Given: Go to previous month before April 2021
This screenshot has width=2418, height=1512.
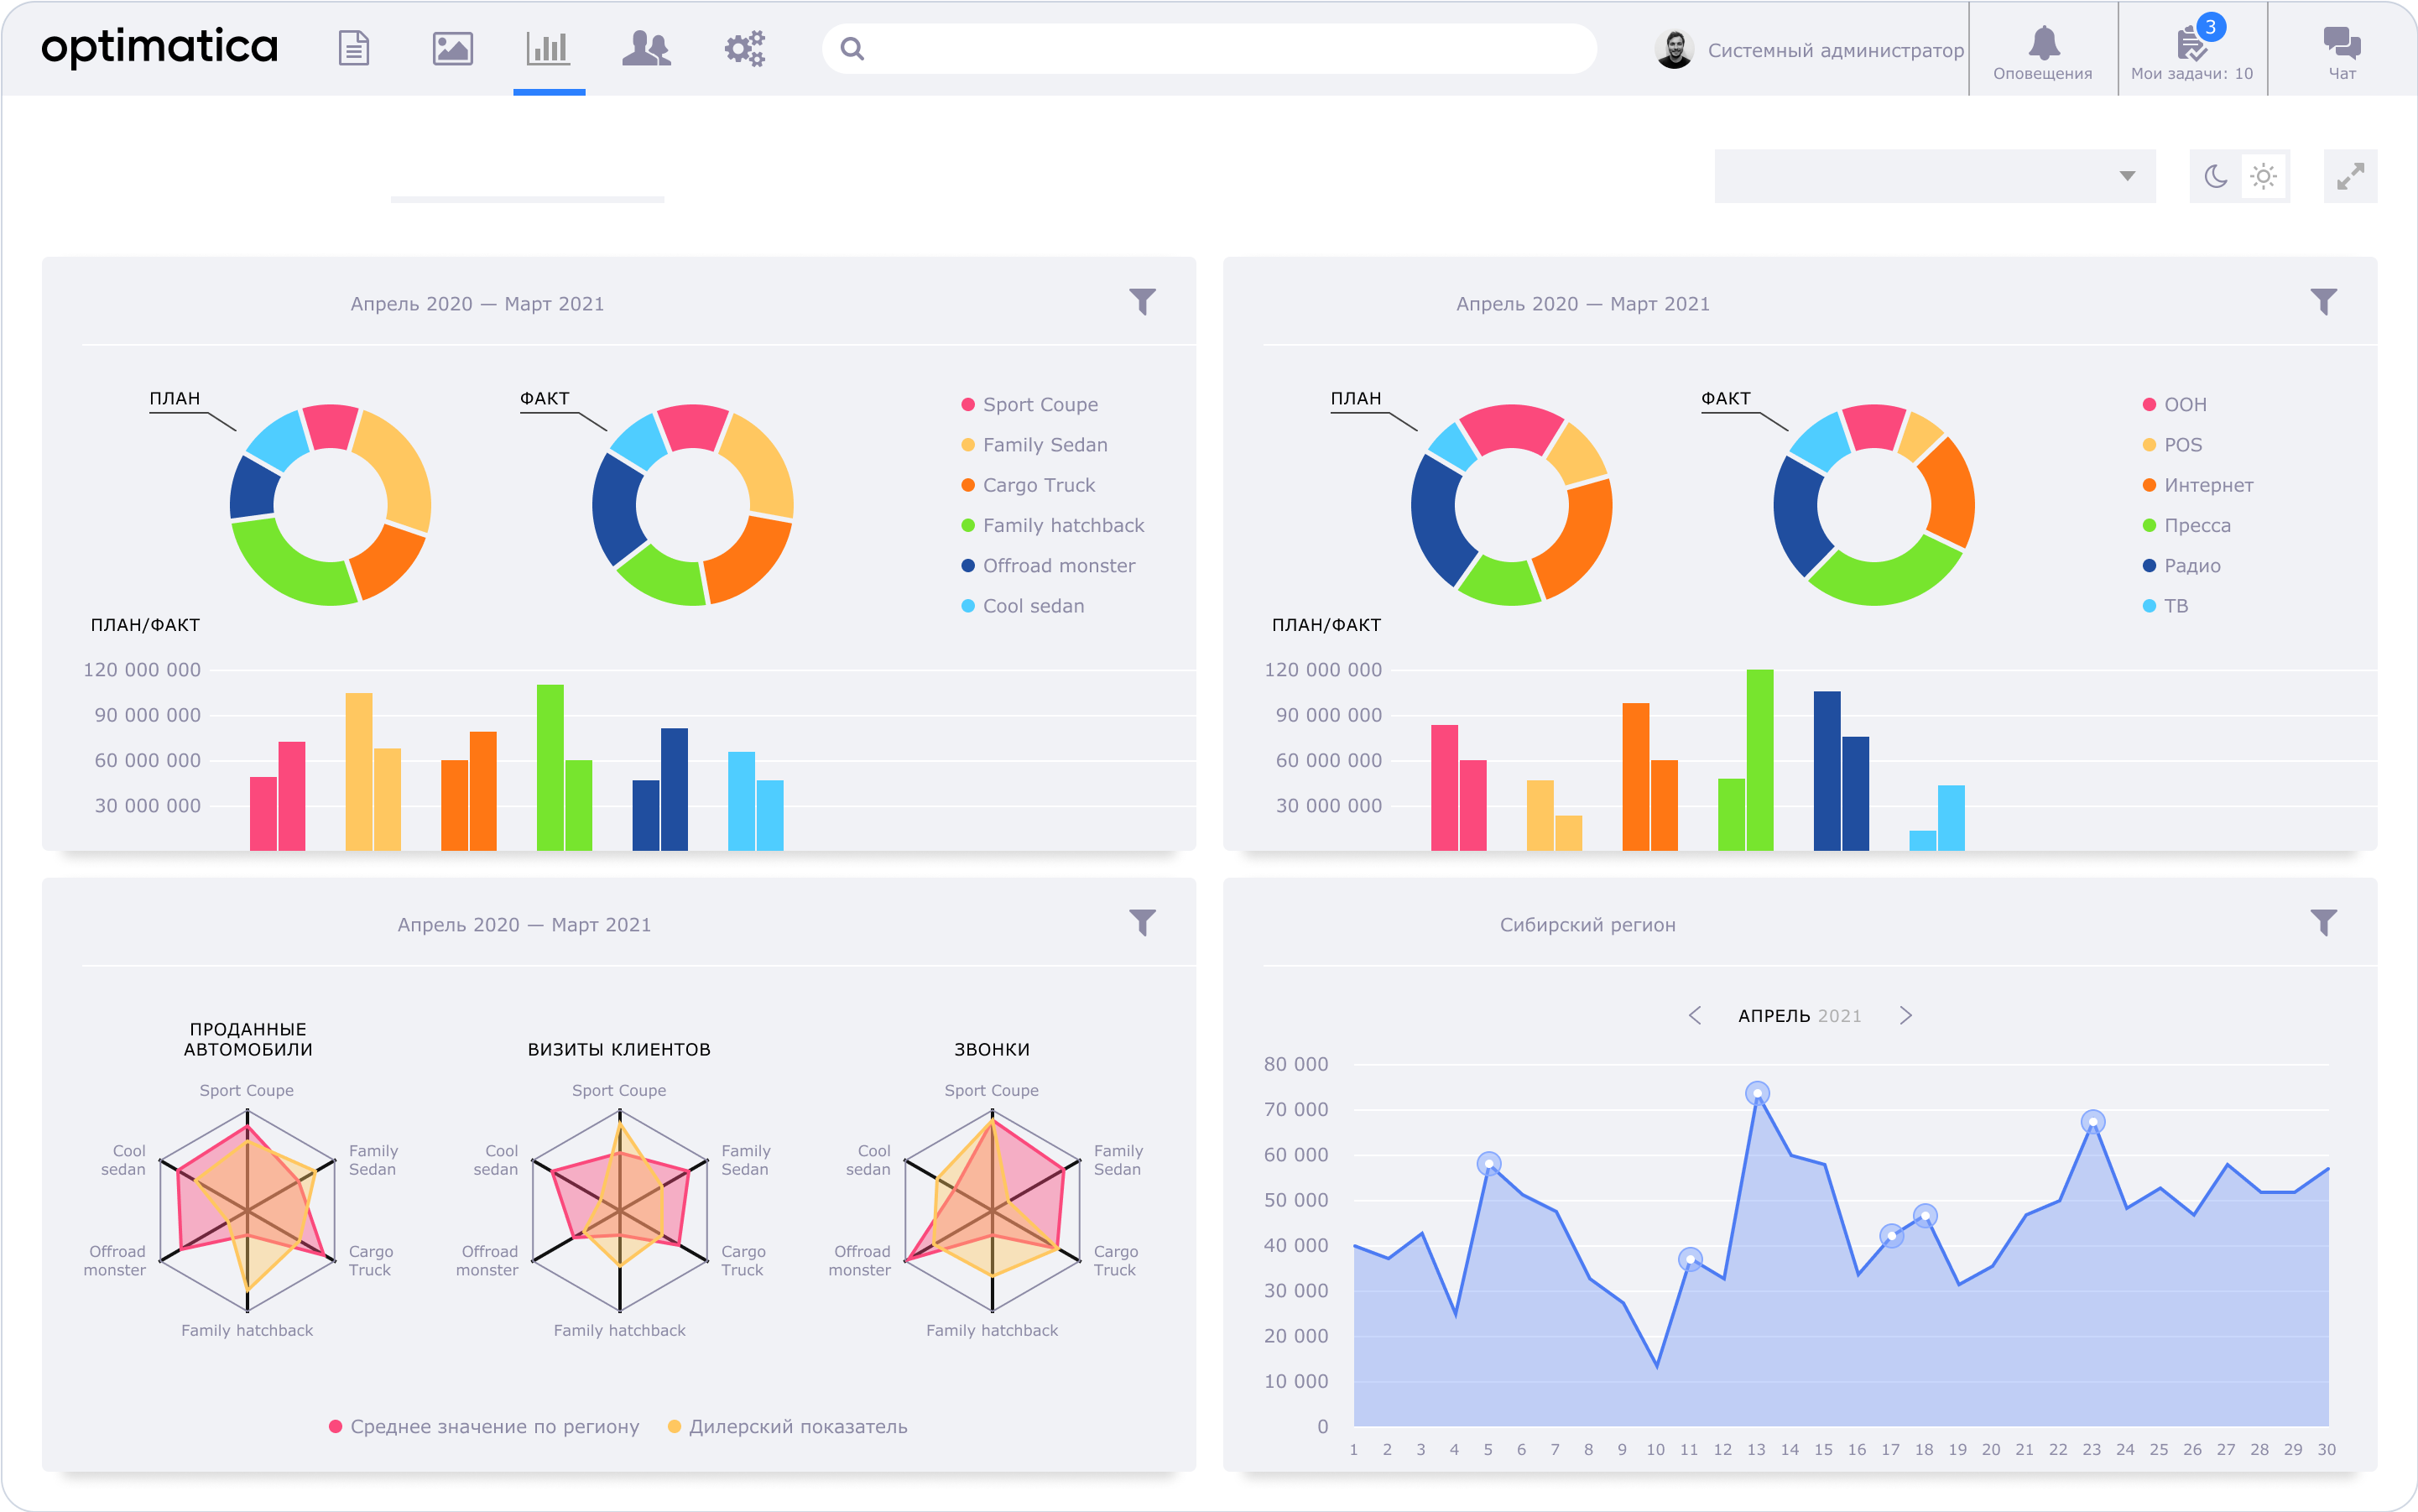Looking at the screenshot, I should [1695, 1016].
